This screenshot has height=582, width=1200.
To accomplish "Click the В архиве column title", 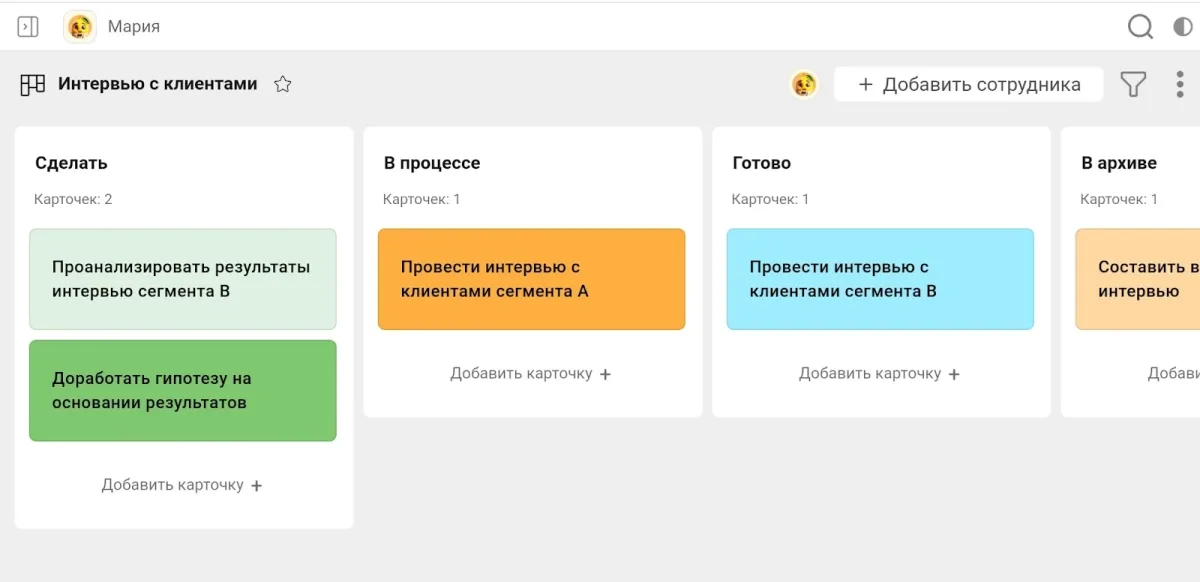I will pyautogui.click(x=1119, y=163).
